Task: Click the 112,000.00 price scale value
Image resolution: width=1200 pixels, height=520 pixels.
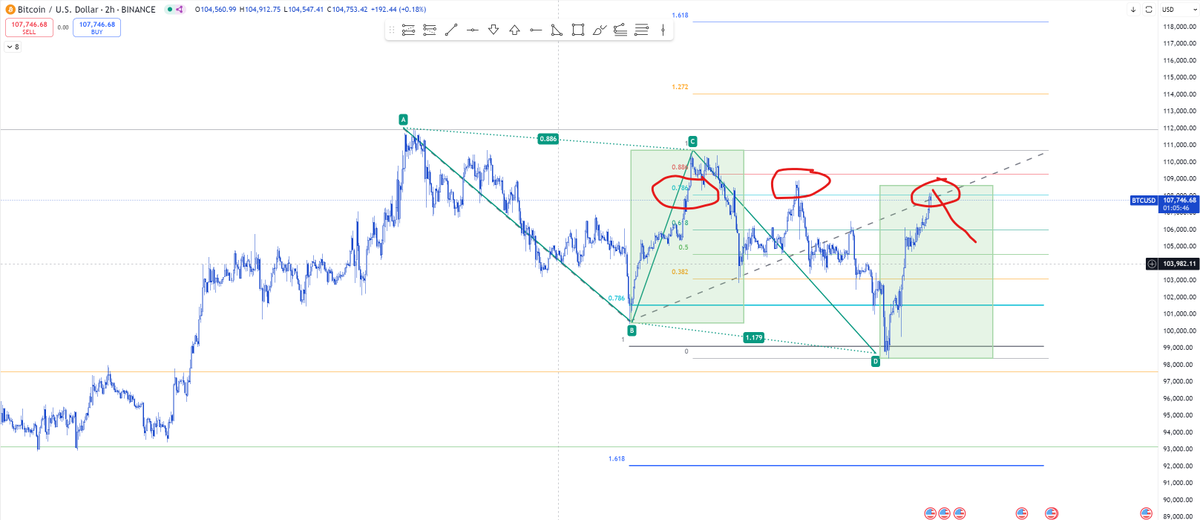Action: coord(1179,128)
